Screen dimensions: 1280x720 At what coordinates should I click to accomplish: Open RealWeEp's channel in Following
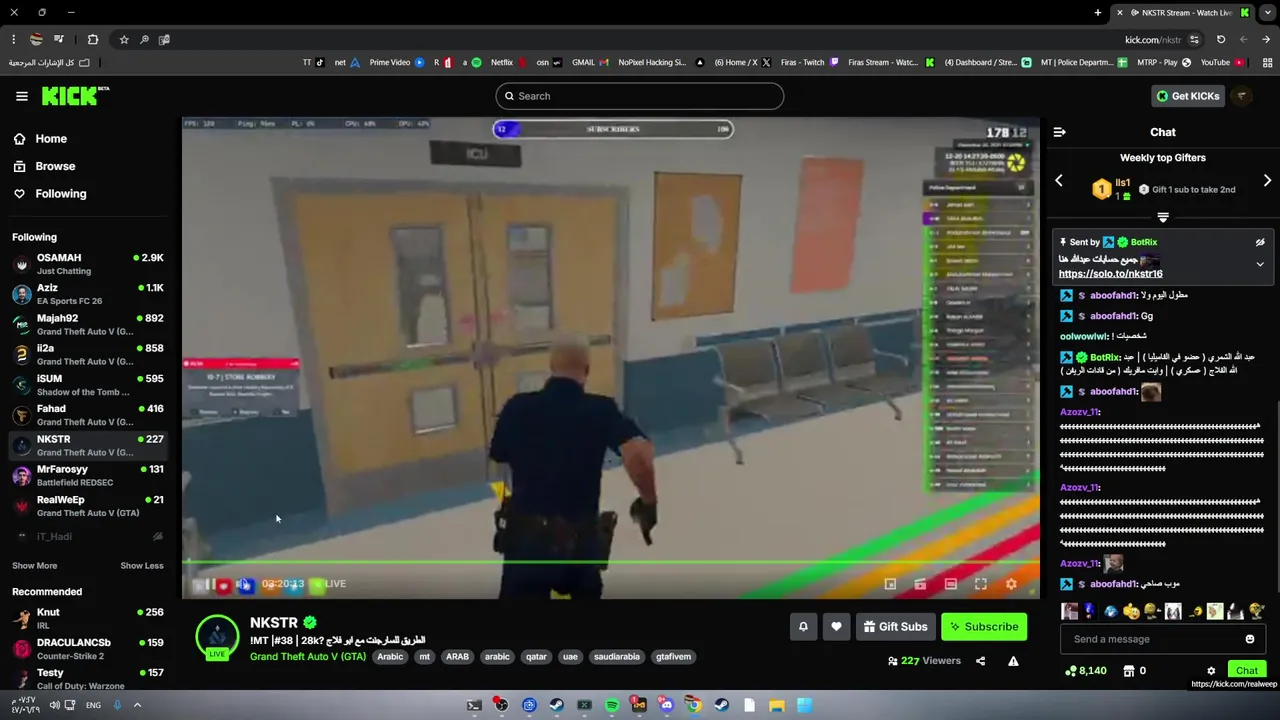(x=88, y=506)
